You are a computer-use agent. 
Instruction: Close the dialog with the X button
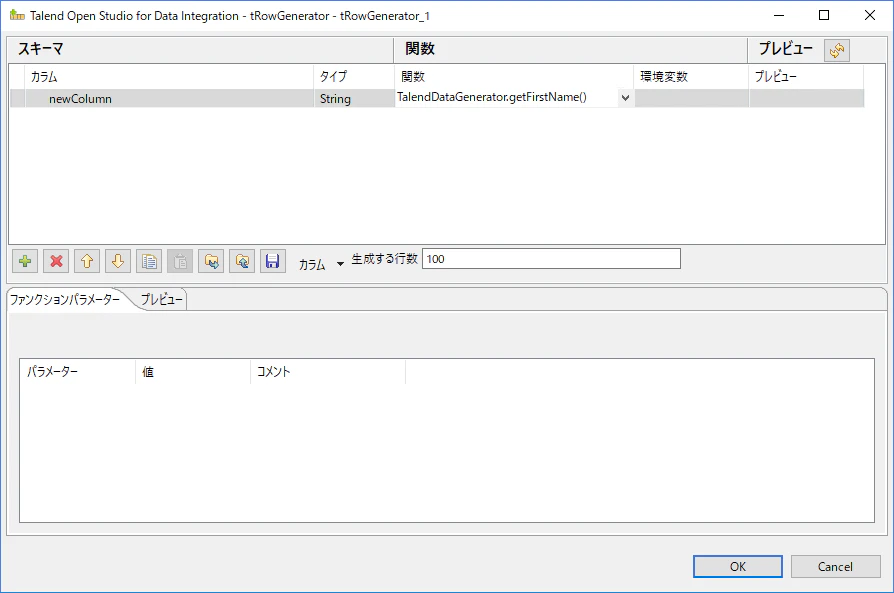click(869, 15)
